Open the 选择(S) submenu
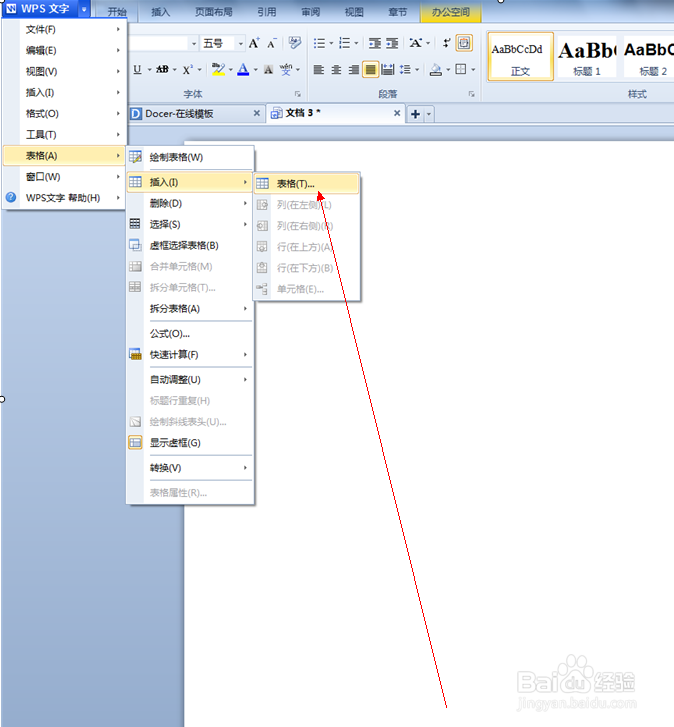Viewport: 674px width, 727px height. point(191,224)
